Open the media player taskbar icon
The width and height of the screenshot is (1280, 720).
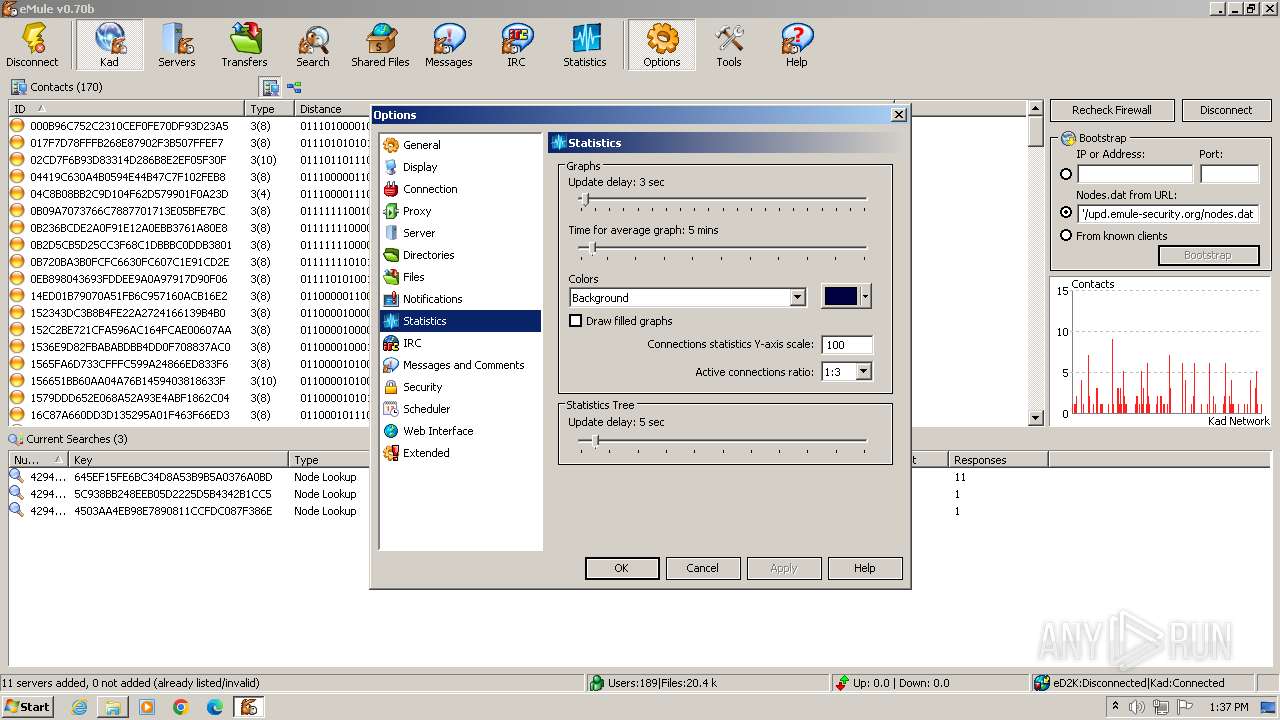147,707
